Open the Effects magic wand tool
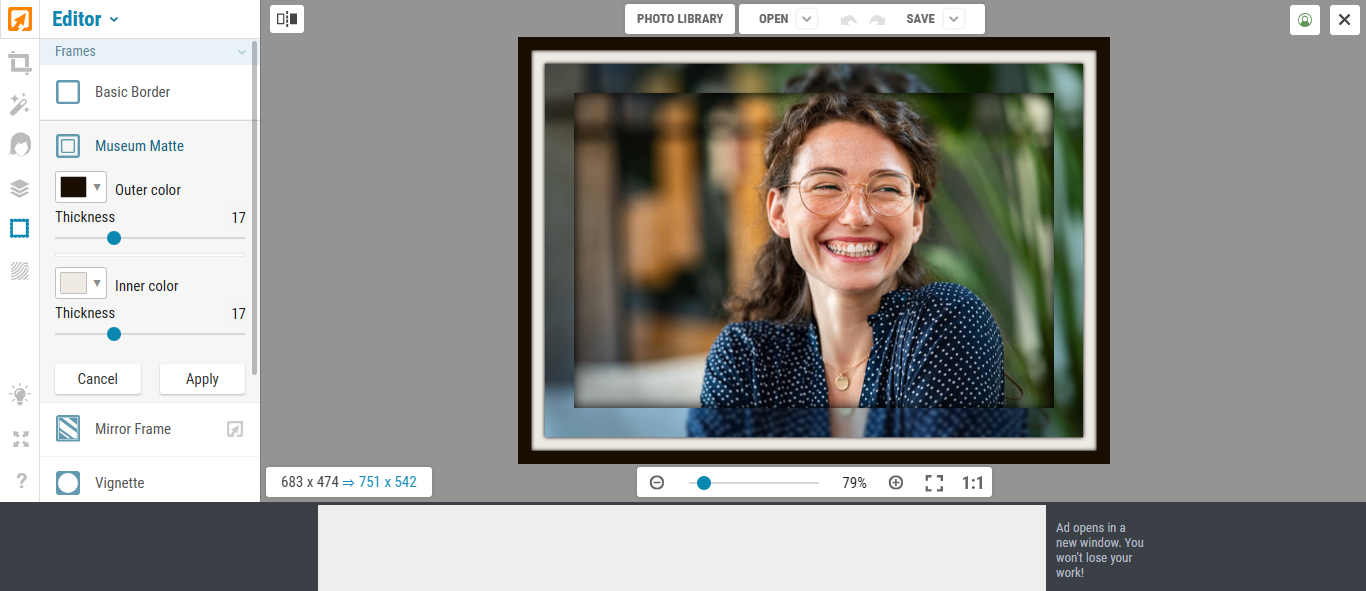 click(20, 104)
